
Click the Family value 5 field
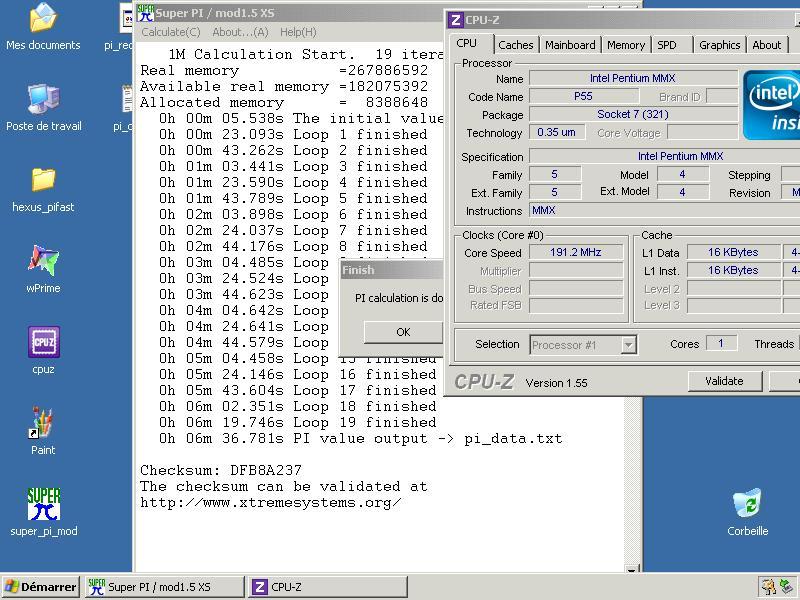click(555, 174)
